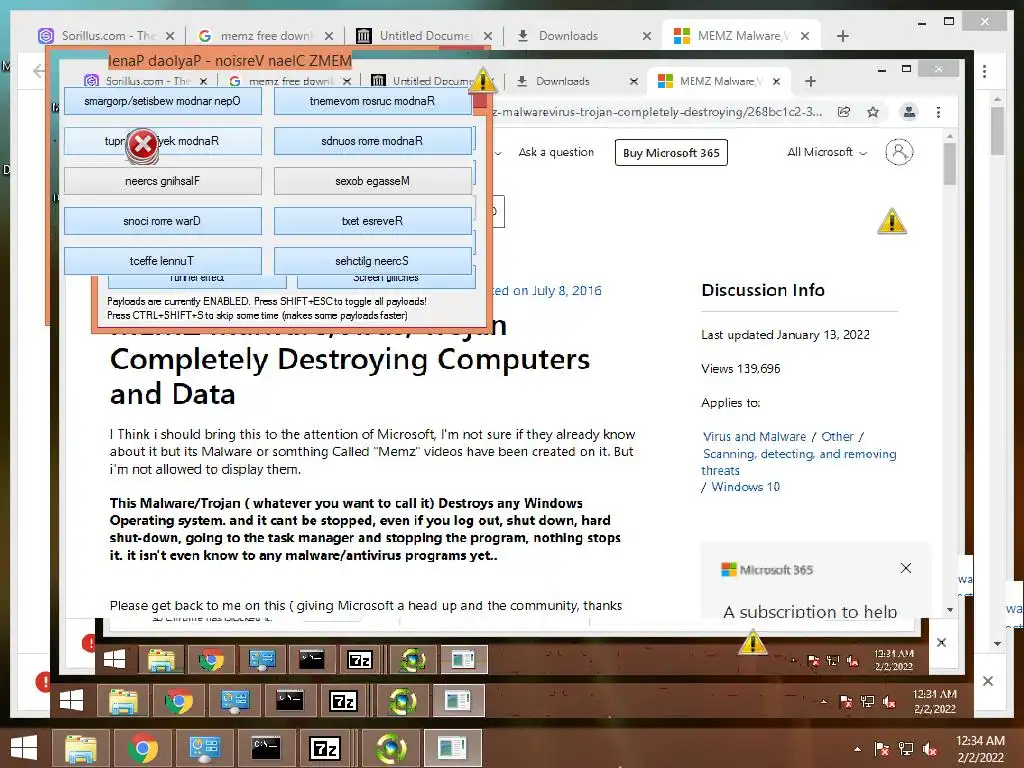Open new tab in inner Chrome window
Viewport: 1024px width, 768px height.
click(x=810, y=81)
